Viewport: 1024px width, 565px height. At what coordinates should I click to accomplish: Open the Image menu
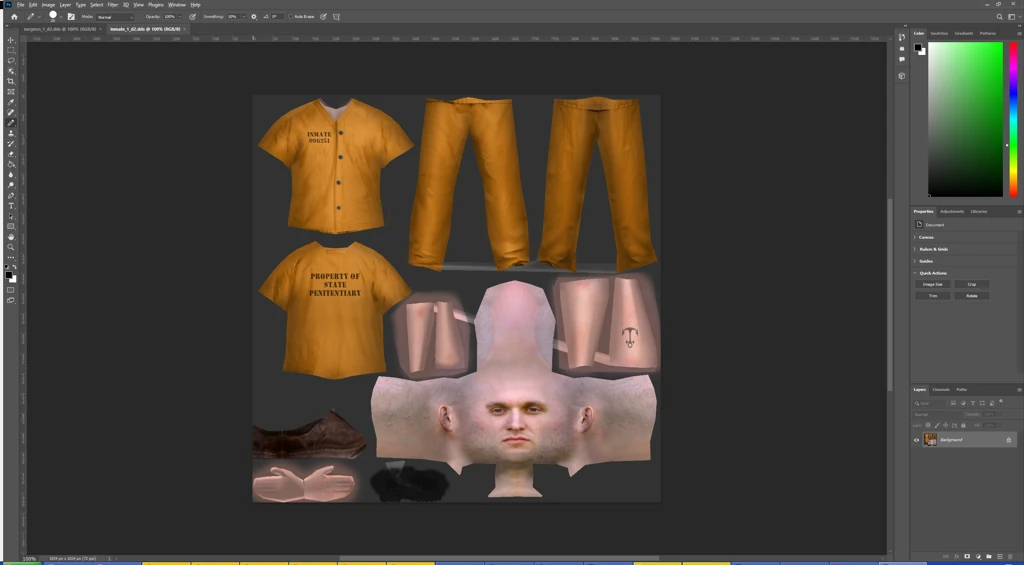[48, 5]
